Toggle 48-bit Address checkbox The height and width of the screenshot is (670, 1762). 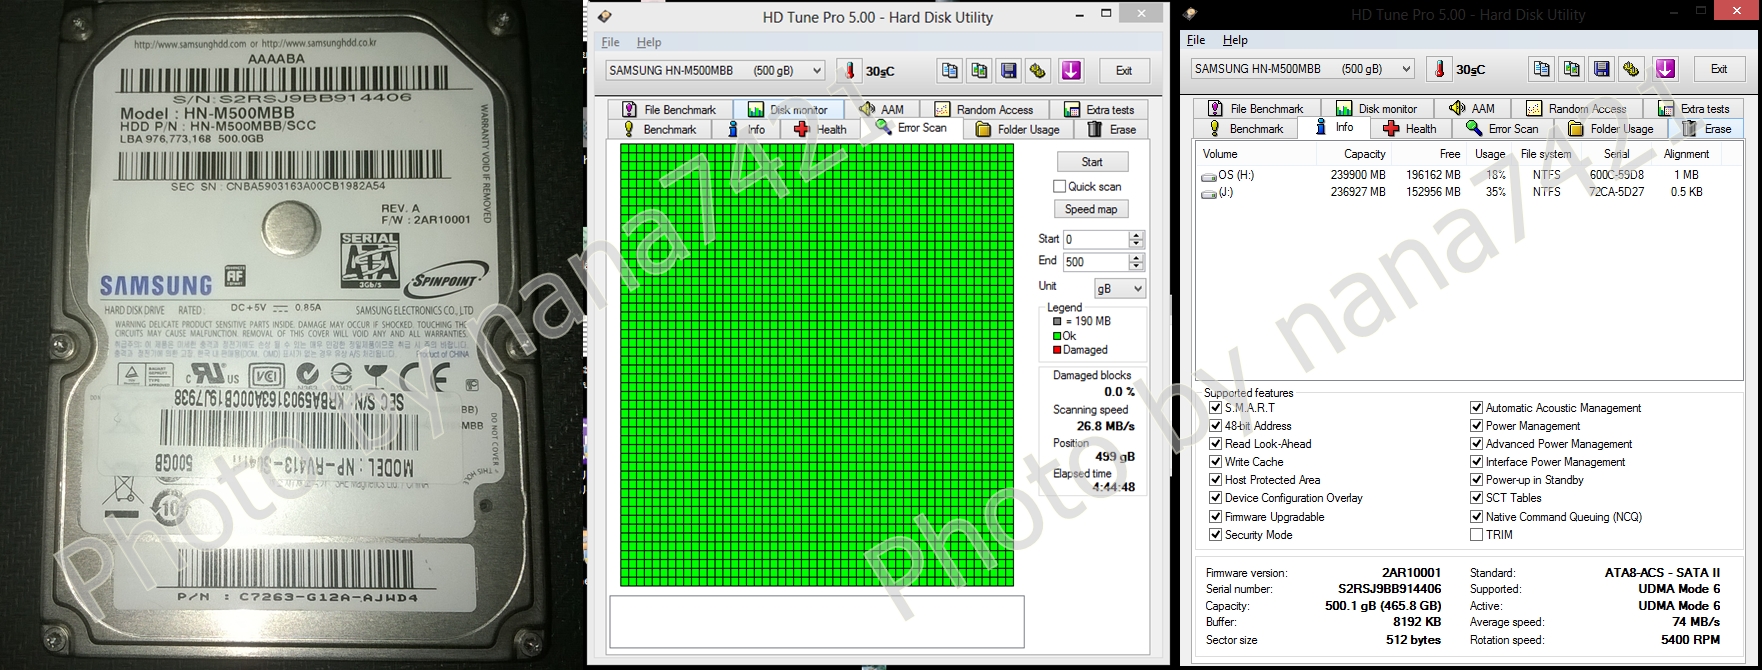1215,426
